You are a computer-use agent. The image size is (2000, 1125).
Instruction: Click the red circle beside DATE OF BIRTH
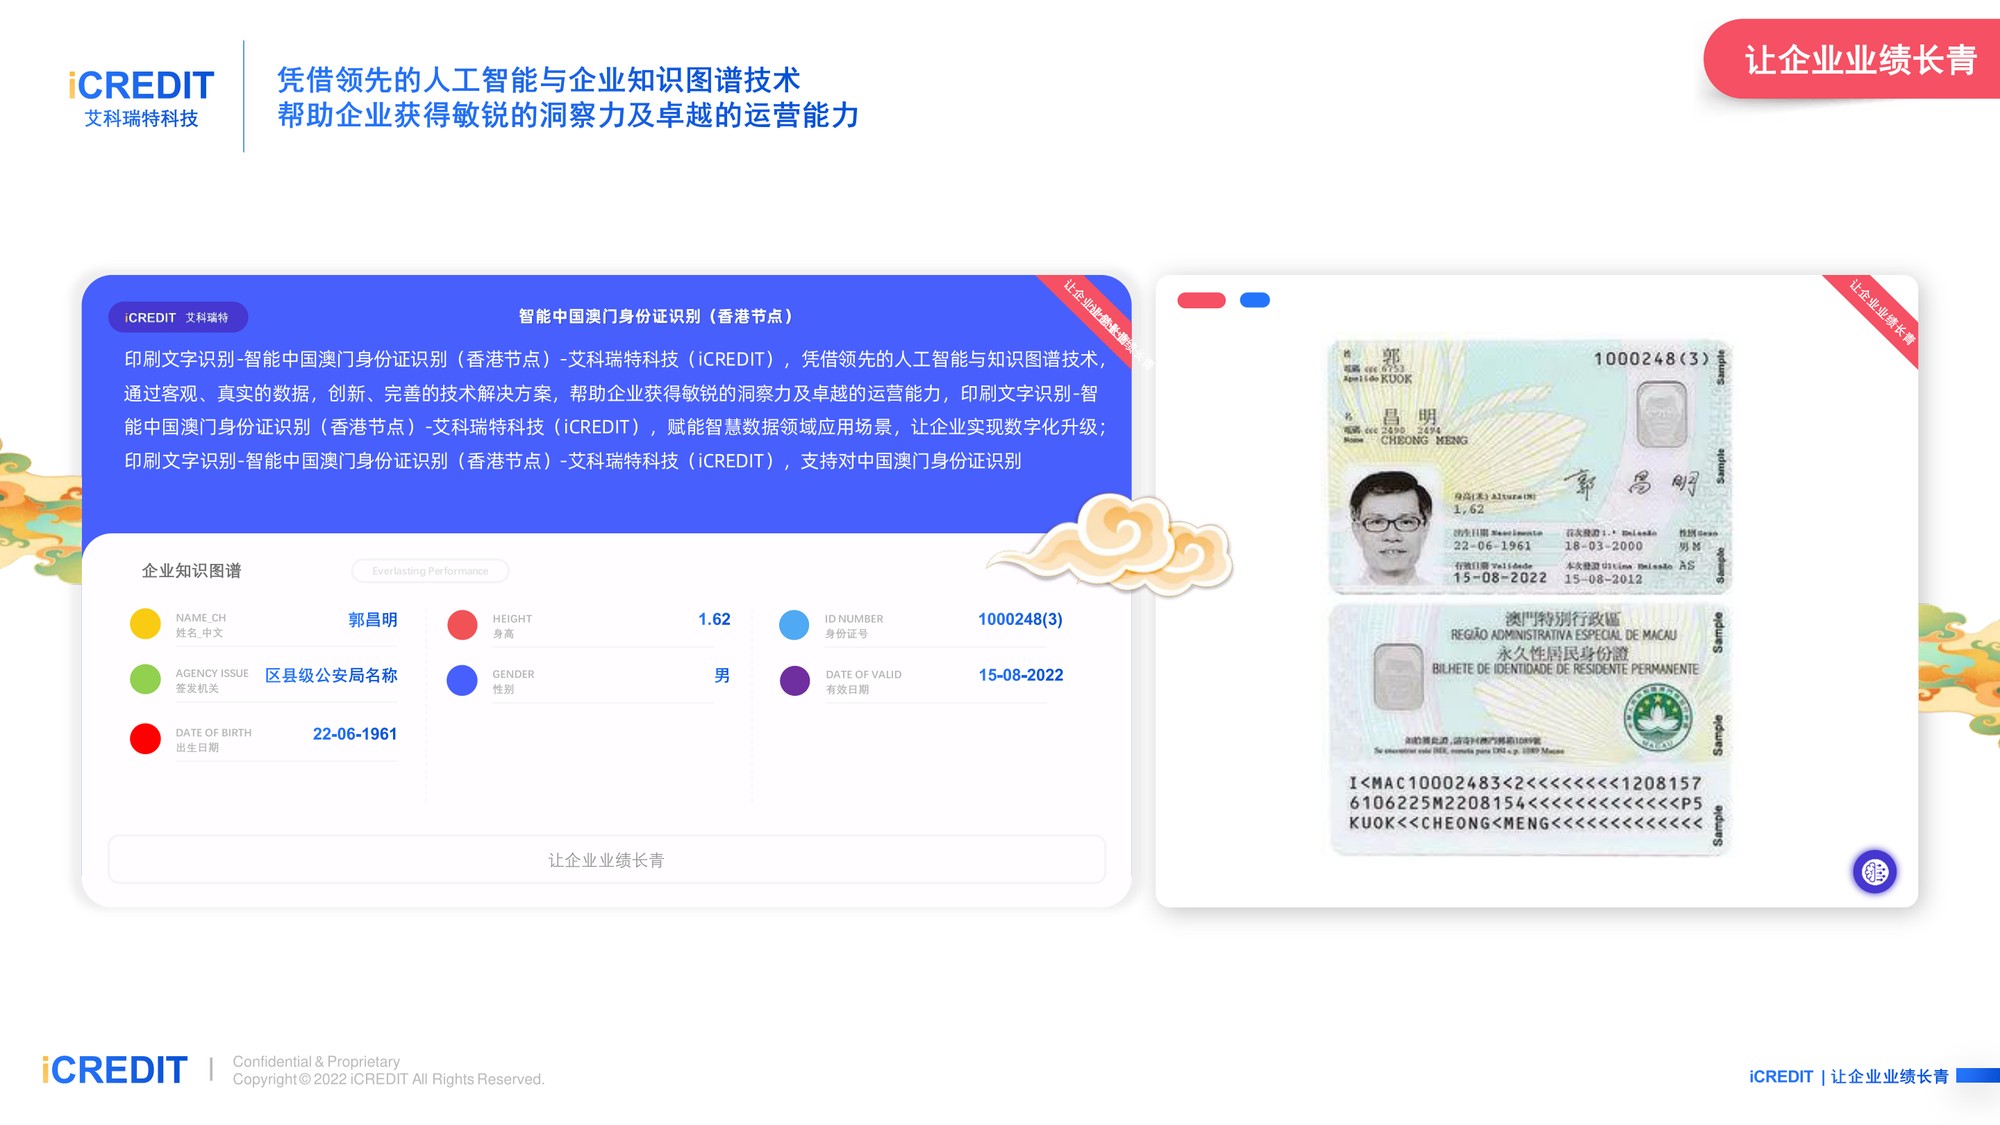click(x=145, y=739)
